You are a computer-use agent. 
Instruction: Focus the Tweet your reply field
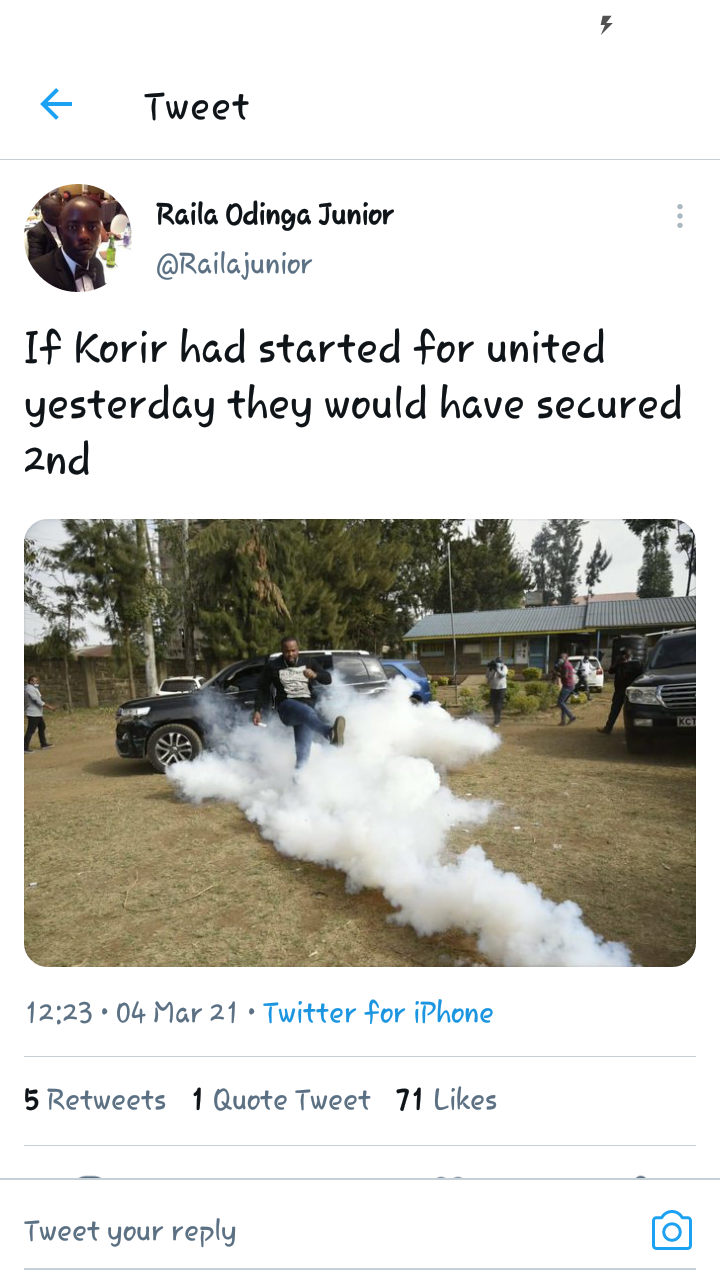pos(330,1231)
